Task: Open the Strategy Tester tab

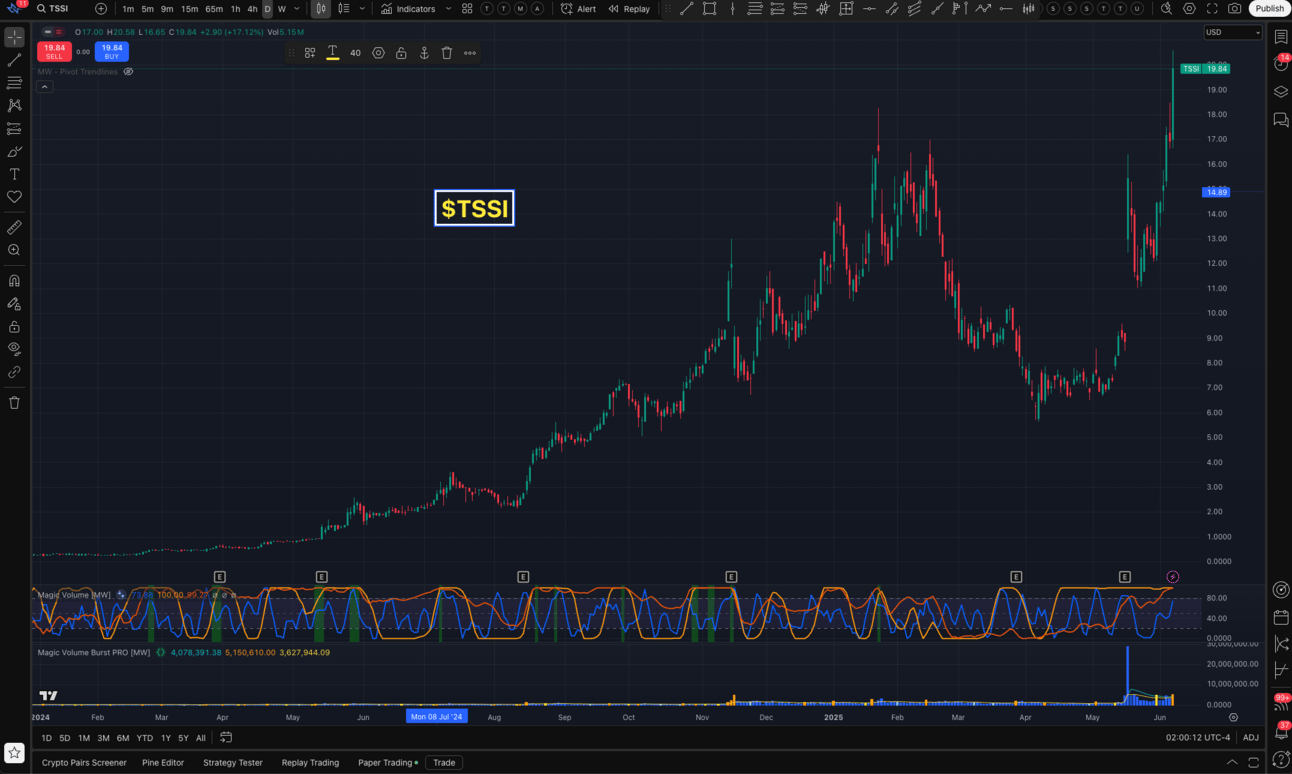Action: [x=233, y=763]
